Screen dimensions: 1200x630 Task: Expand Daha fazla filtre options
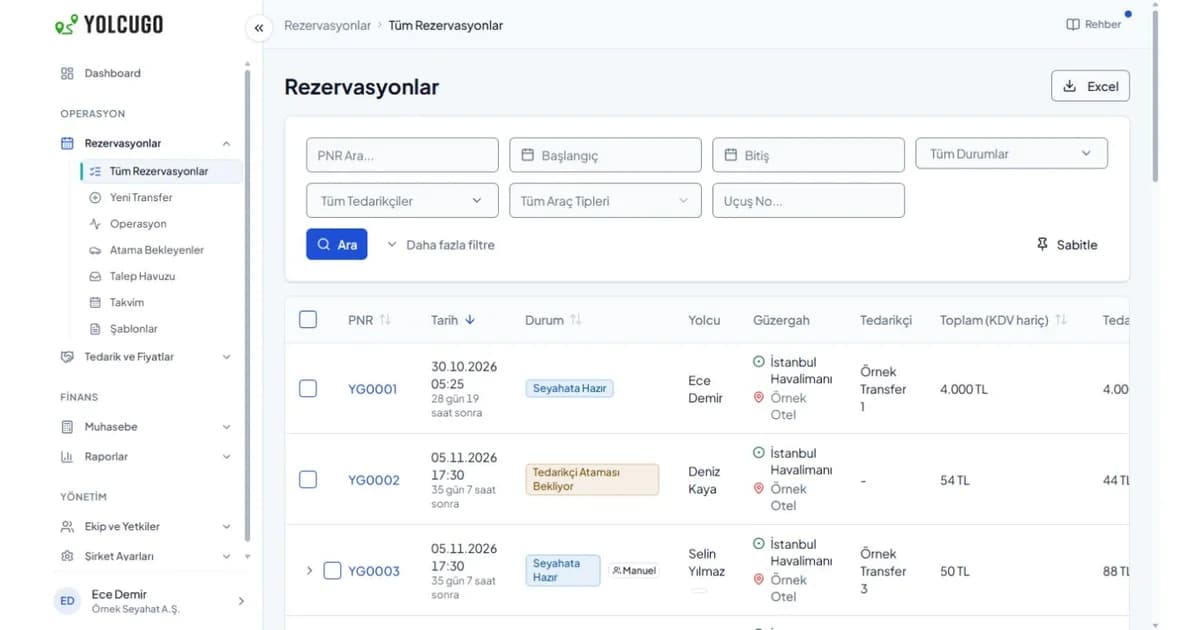tap(441, 245)
